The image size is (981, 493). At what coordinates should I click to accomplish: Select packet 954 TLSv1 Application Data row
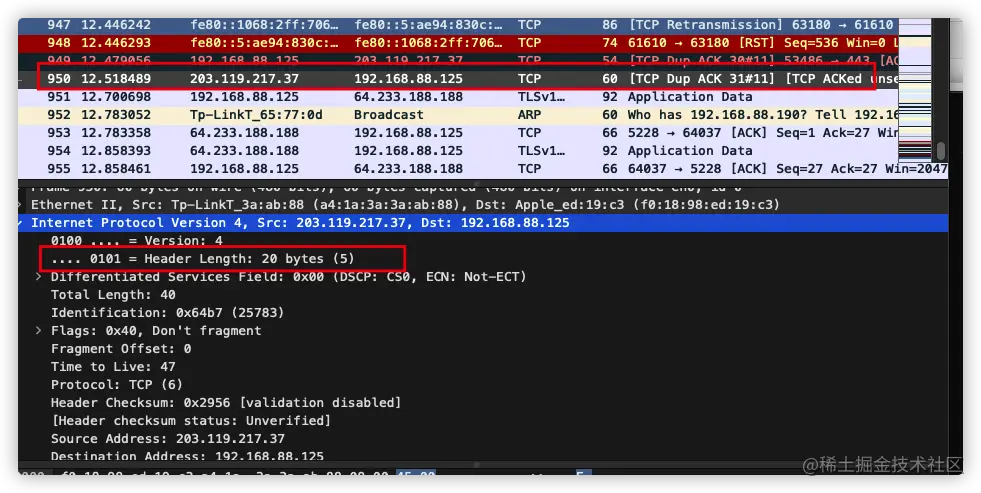tap(458, 151)
